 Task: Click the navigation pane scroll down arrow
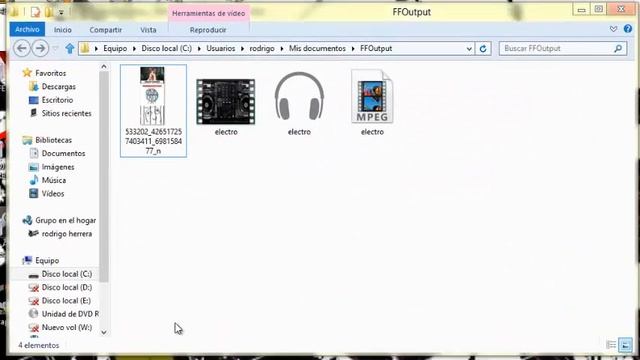104,332
